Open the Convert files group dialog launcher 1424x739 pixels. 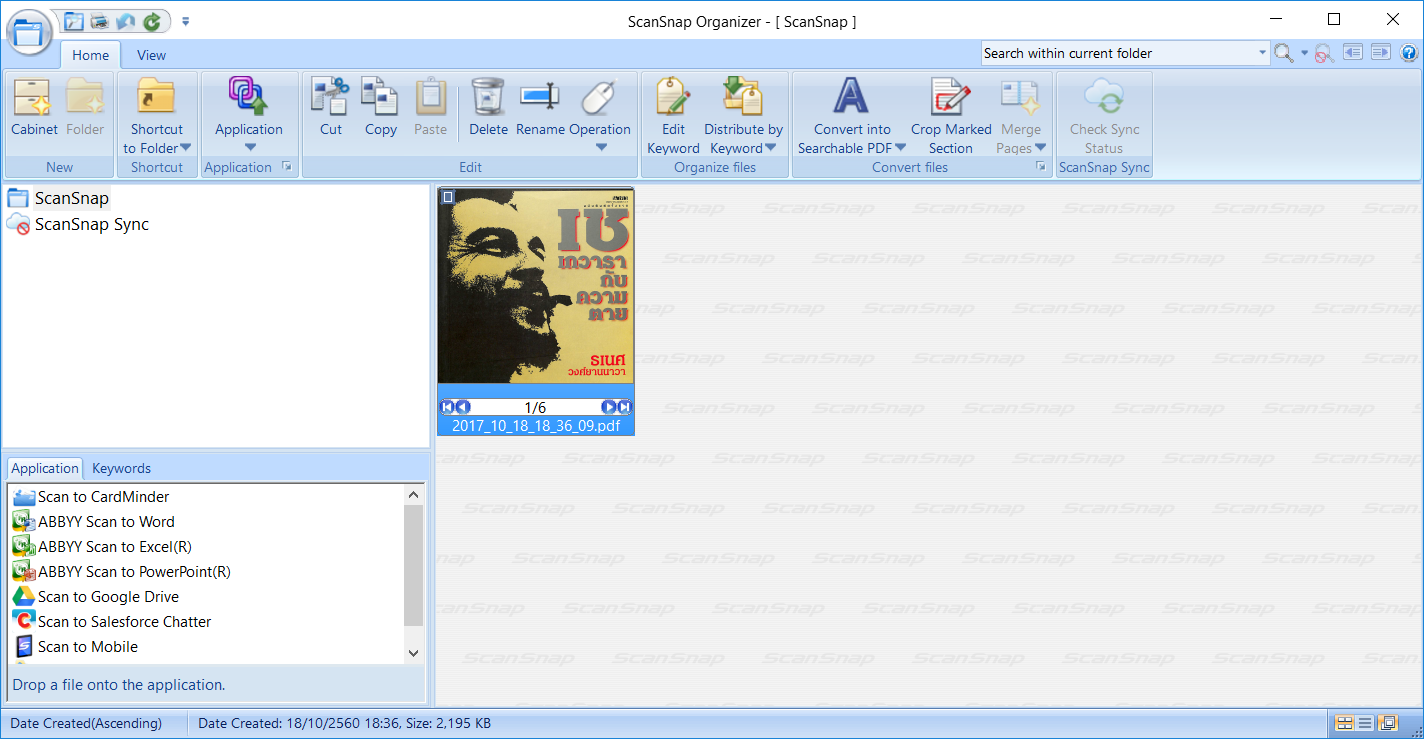[x=1041, y=167]
